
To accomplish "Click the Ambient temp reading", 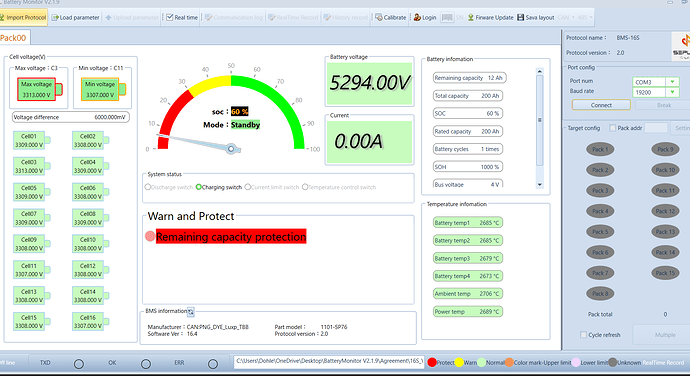I will [x=468, y=294].
